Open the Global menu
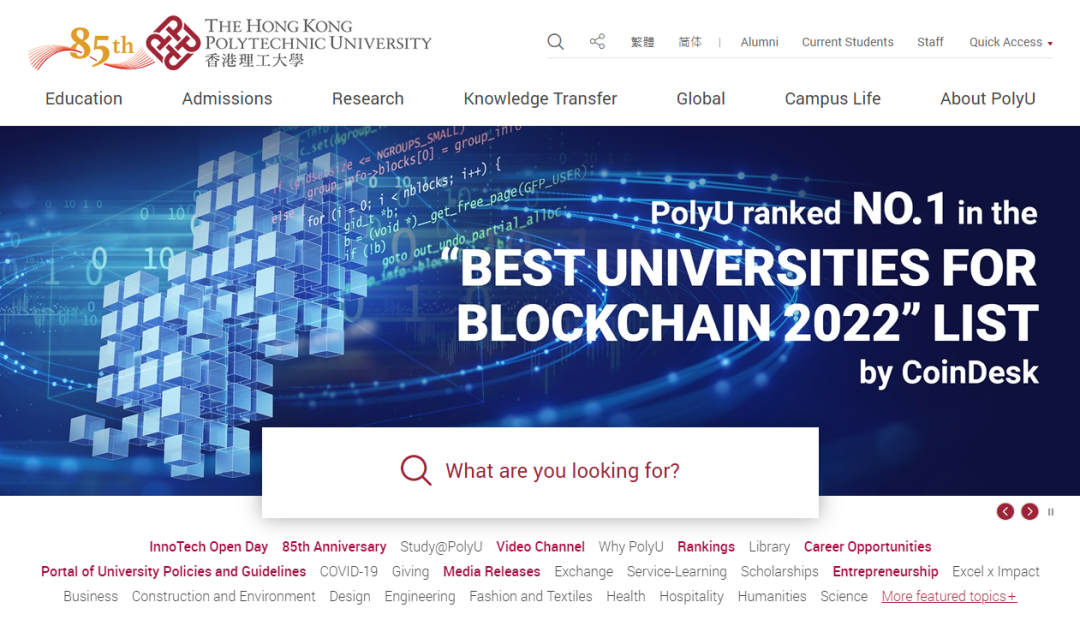This screenshot has height=620, width=1080. (700, 99)
